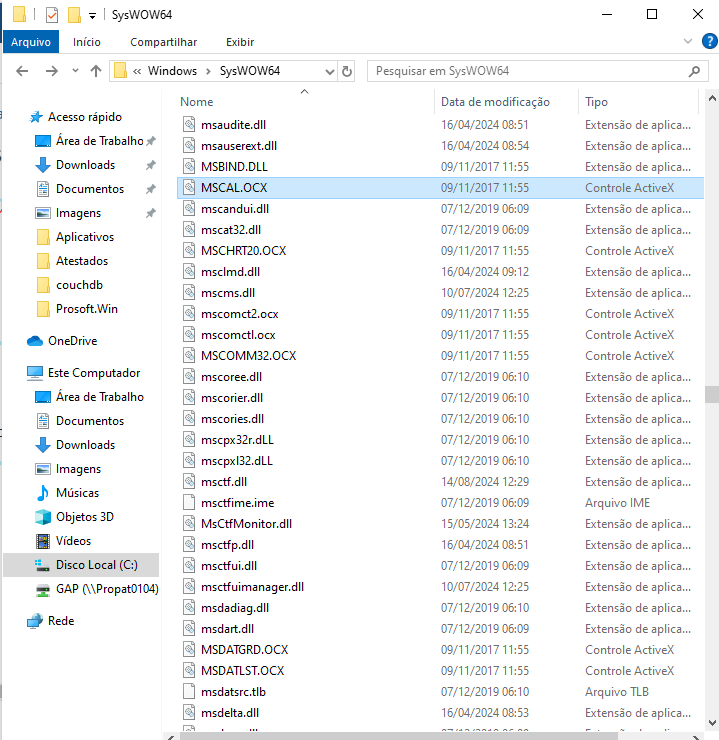
Task: Select the msdelta.dll file name
Action: (x=230, y=713)
